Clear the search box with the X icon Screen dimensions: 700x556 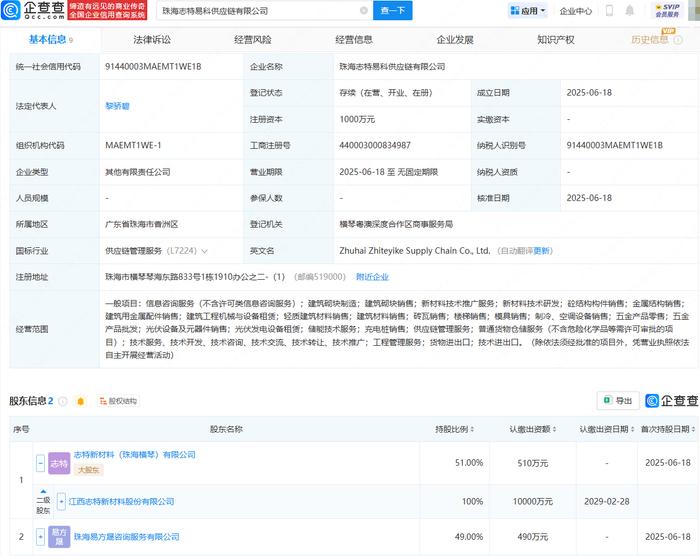coord(364,10)
